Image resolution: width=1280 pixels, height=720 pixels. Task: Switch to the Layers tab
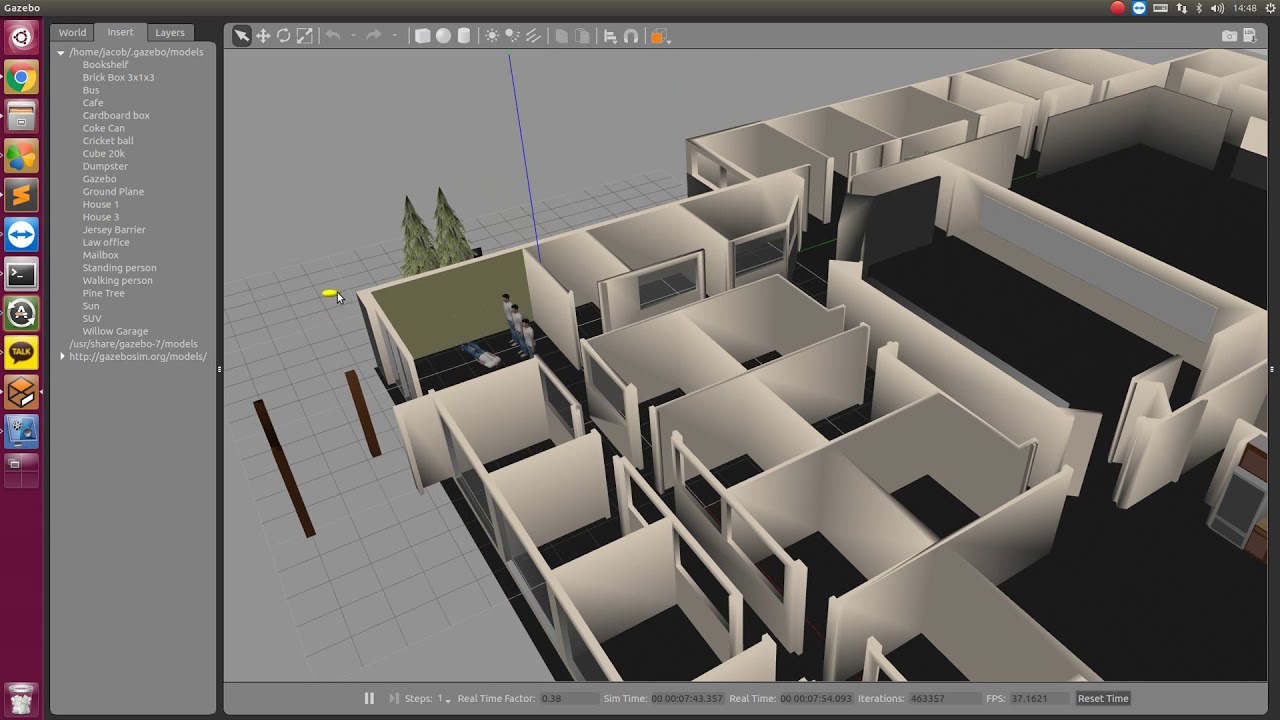pyautogui.click(x=170, y=32)
